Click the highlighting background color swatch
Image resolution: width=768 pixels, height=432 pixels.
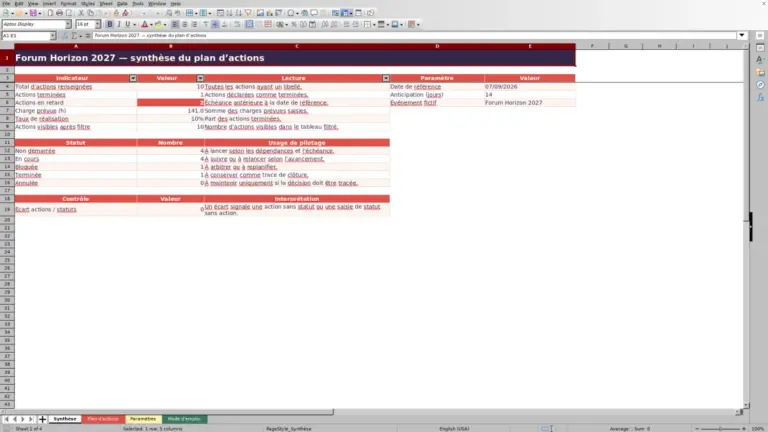point(158,24)
